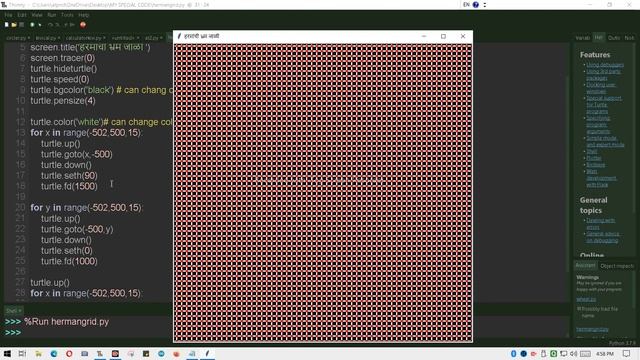640x360 pixels.
Task: Stop/restart backend red button
Action: coord(83,25)
